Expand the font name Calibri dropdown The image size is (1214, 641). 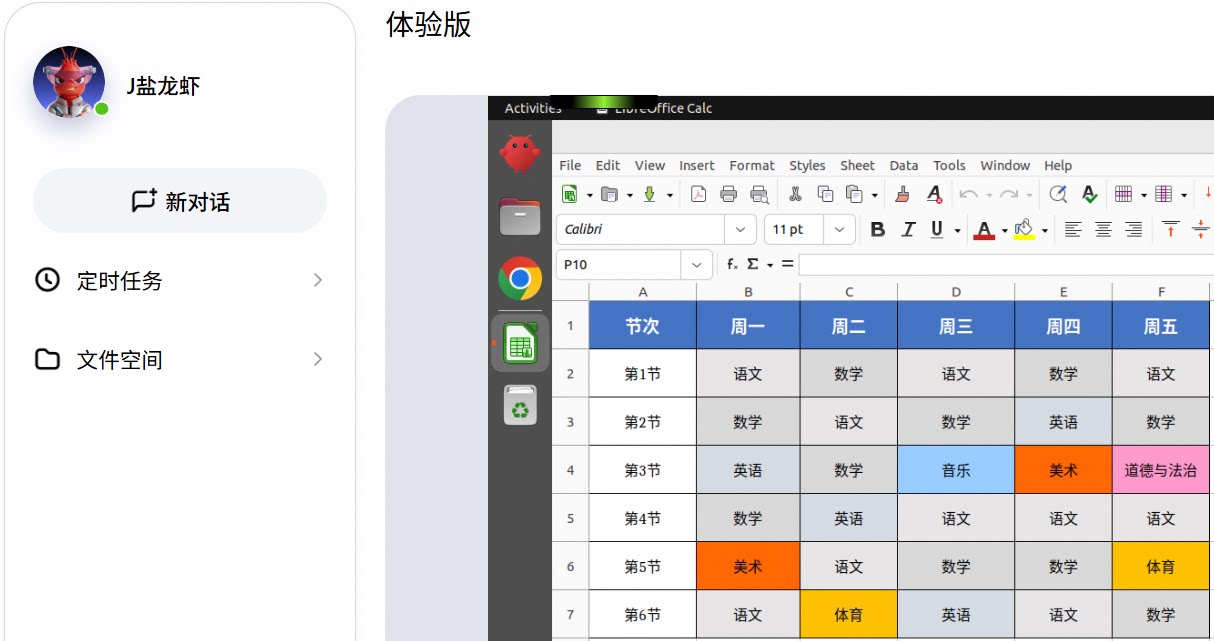740,230
